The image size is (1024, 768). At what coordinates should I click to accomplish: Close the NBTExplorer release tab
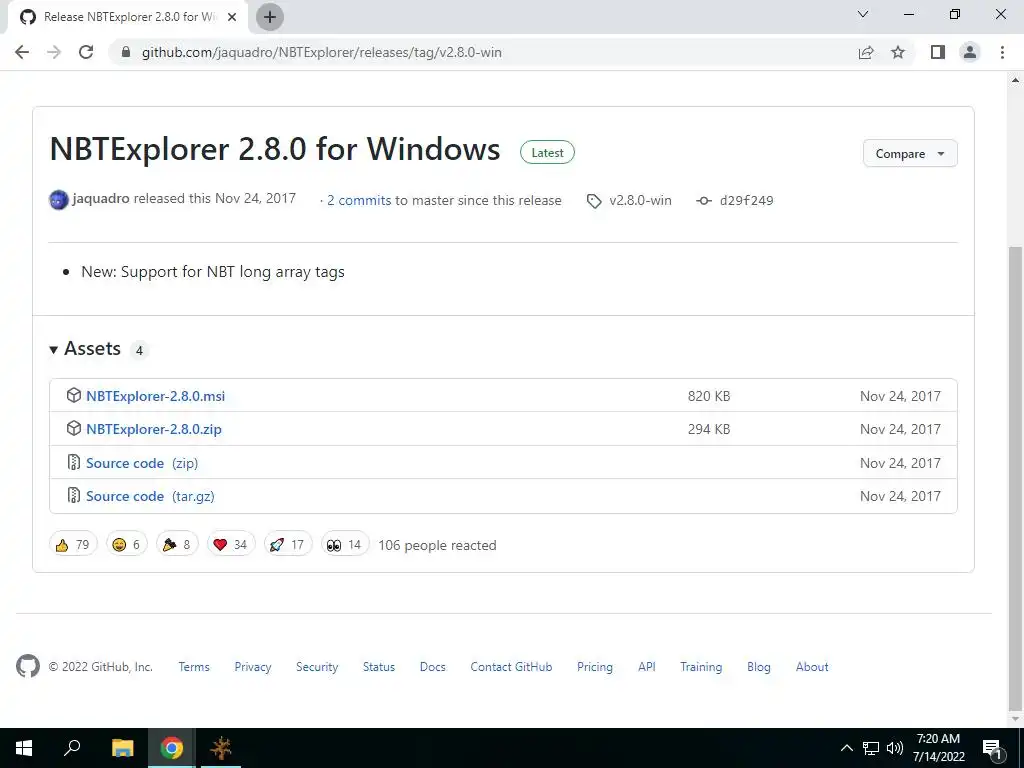(x=232, y=17)
